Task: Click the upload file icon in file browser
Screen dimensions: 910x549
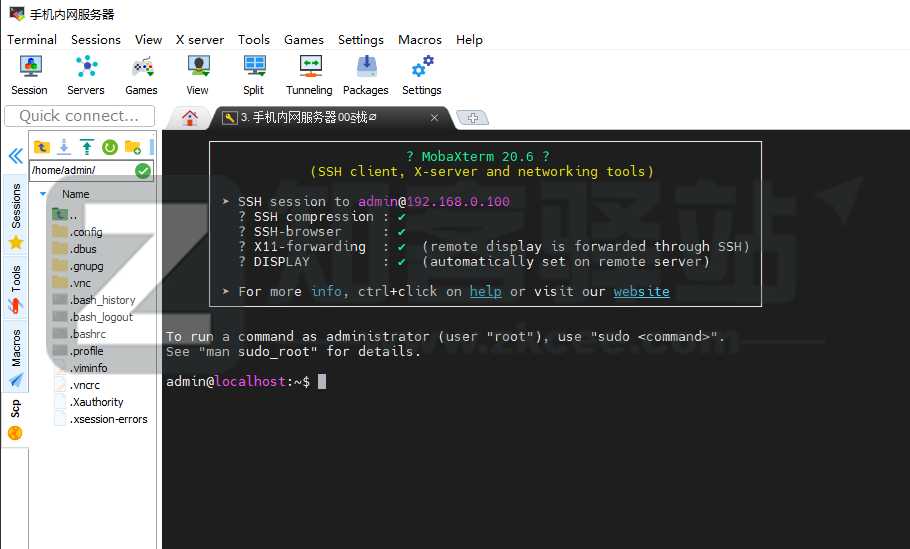Action: point(86,147)
